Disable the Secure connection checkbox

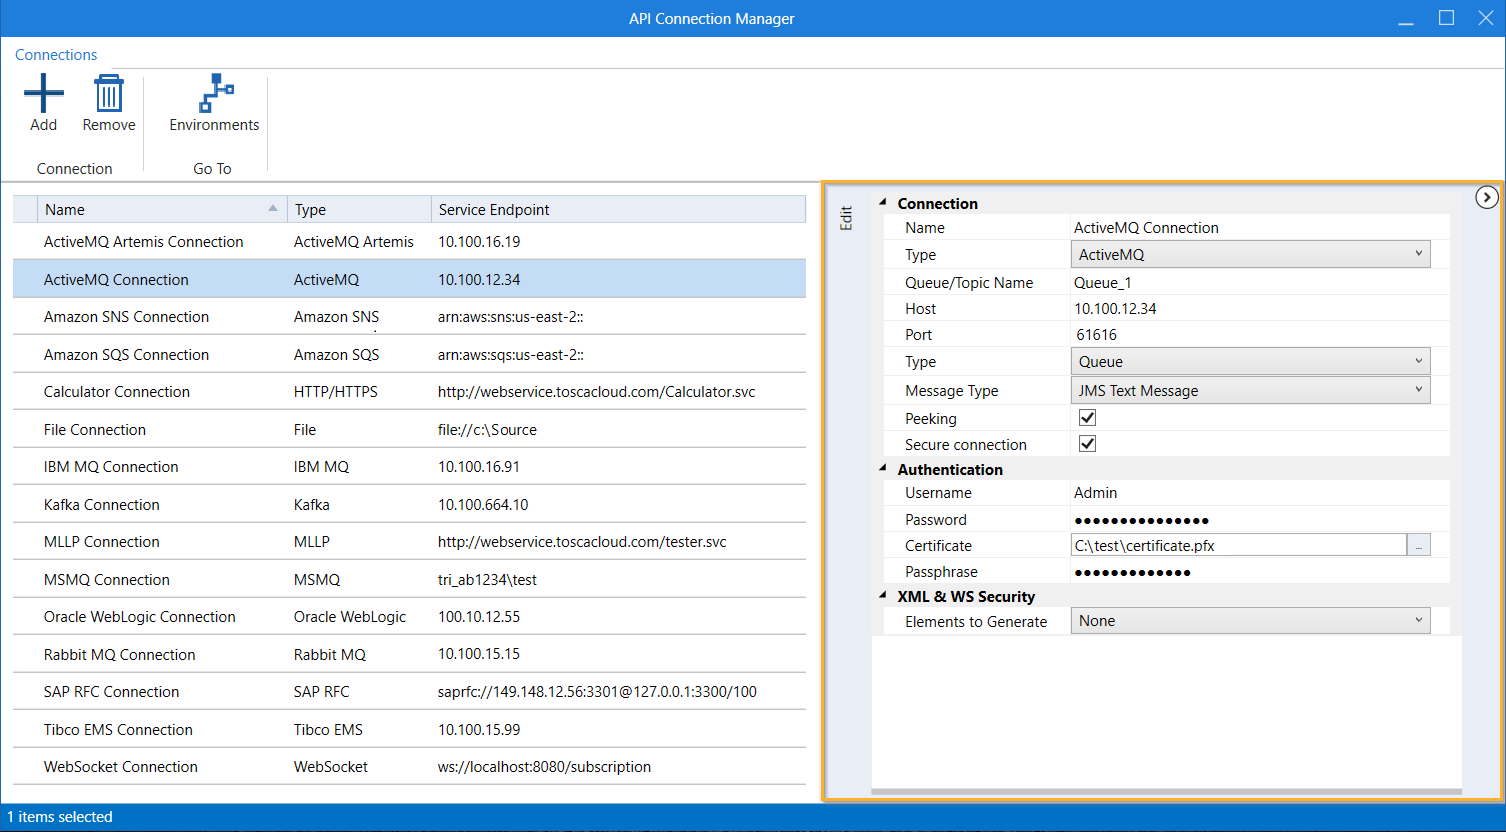coord(1087,444)
